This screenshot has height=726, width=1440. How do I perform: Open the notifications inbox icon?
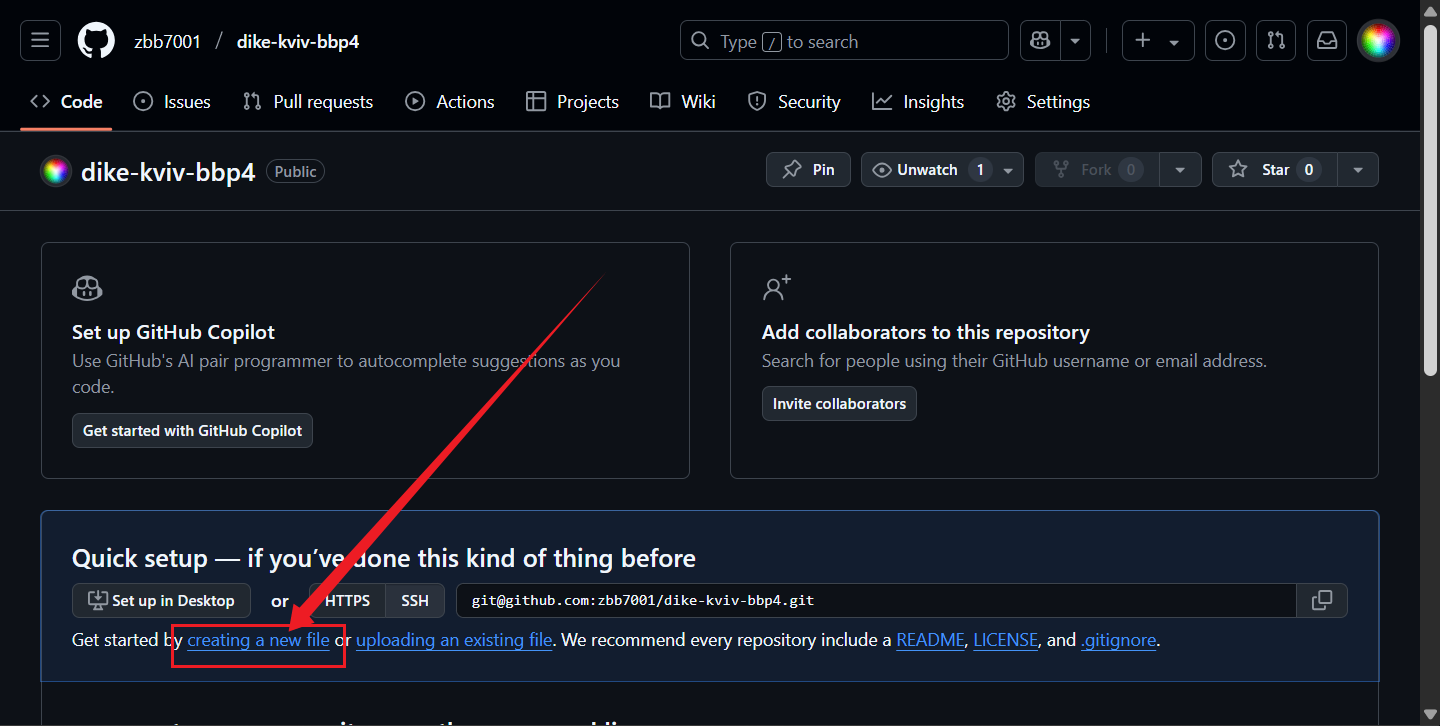tap(1327, 41)
